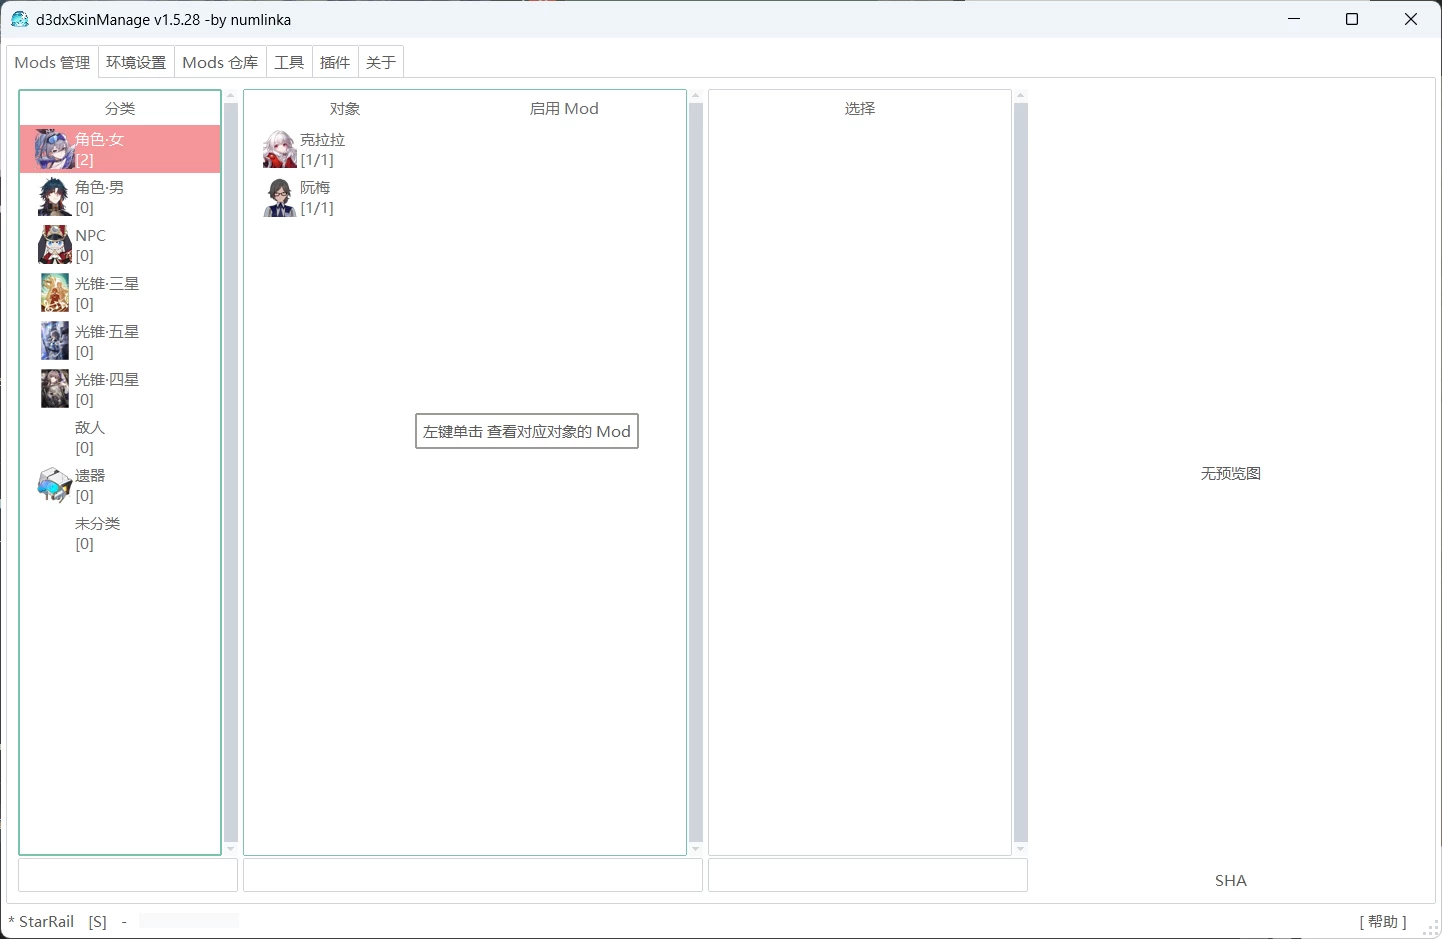This screenshot has width=1442, height=939.
Task: Click the d3dxSkinManage app icon in title bar
Action: coord(19,19)
